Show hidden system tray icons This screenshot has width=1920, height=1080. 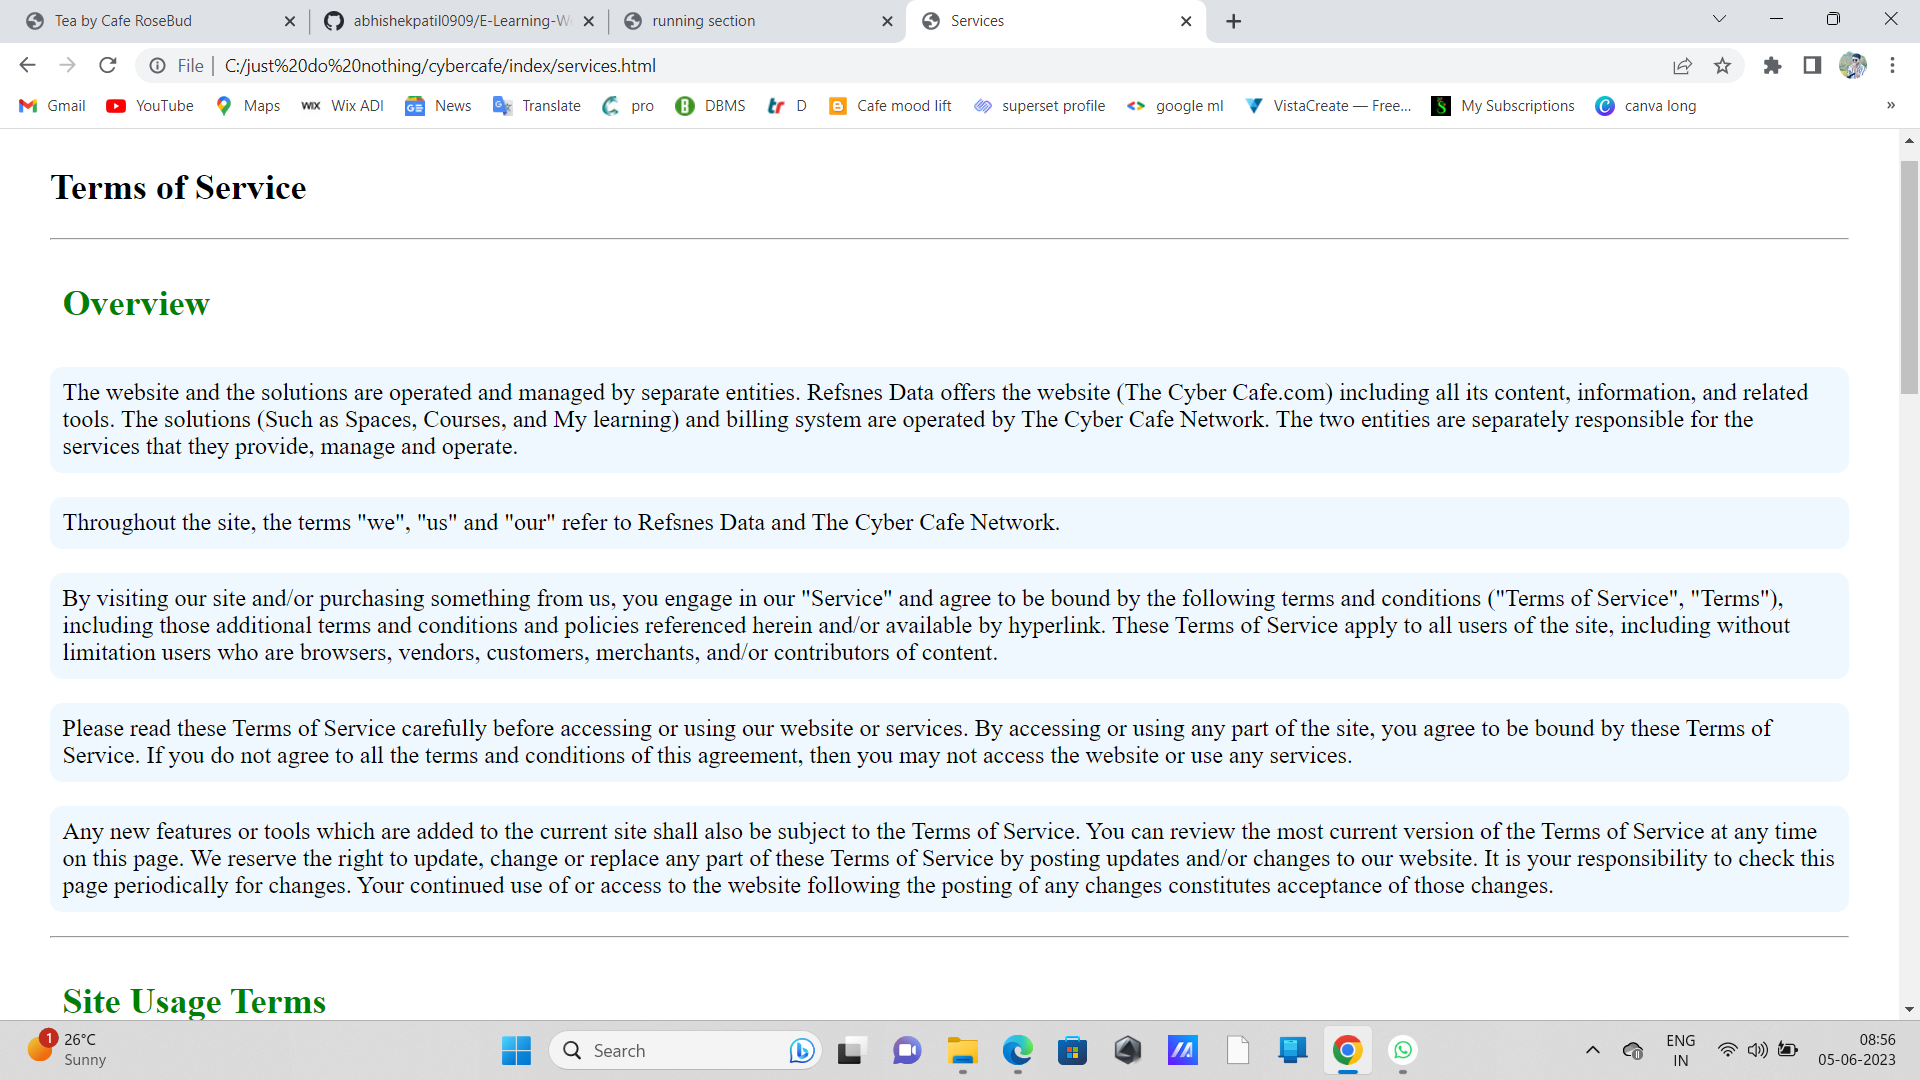pyautogui.click(x=1593, y=1050)
